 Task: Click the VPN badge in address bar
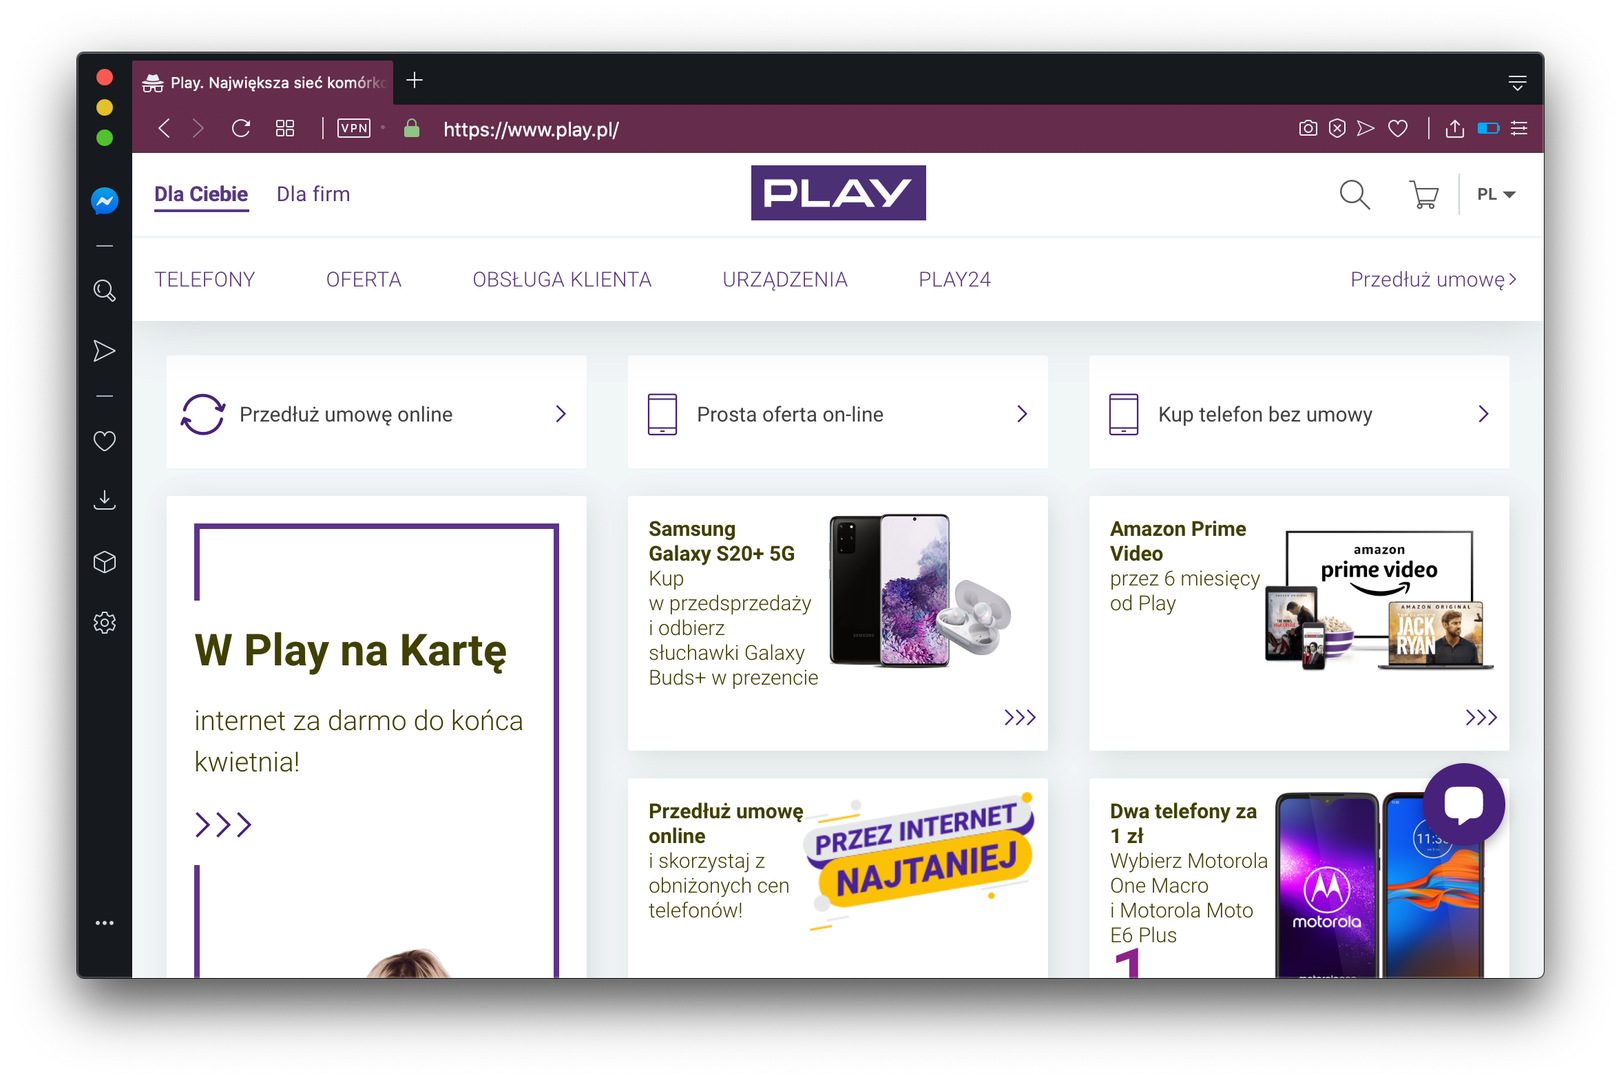354,128
